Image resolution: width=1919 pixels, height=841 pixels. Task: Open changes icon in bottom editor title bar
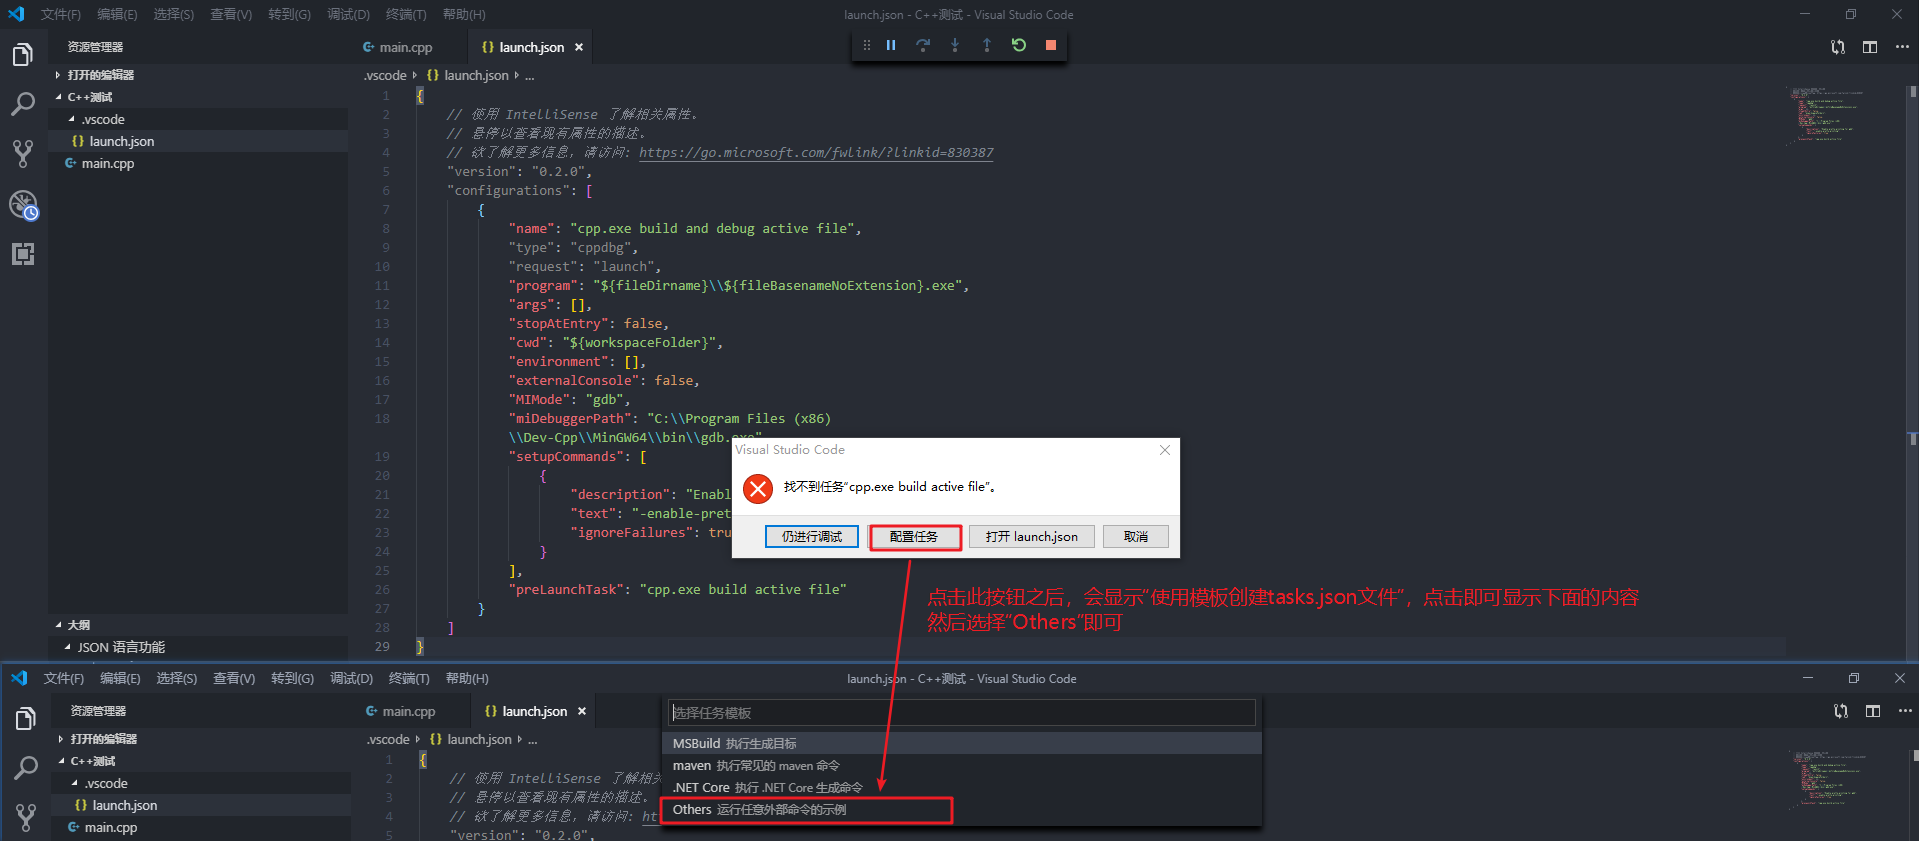pos(1841,711)
